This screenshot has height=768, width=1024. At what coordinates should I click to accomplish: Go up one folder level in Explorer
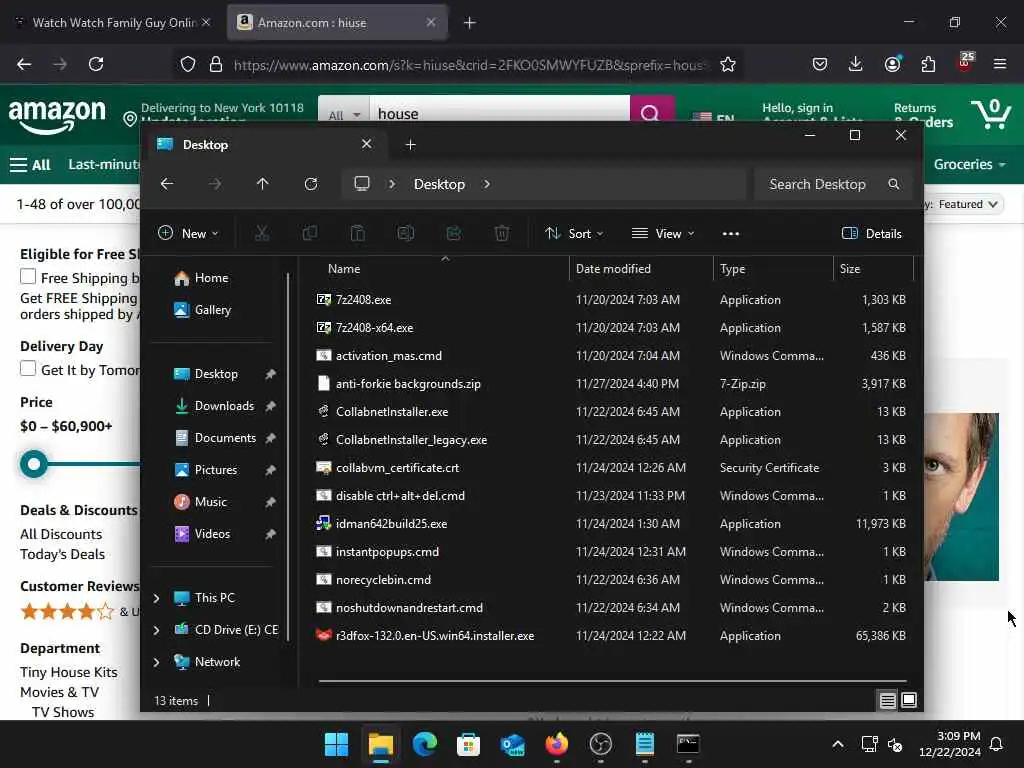(263, 184)
